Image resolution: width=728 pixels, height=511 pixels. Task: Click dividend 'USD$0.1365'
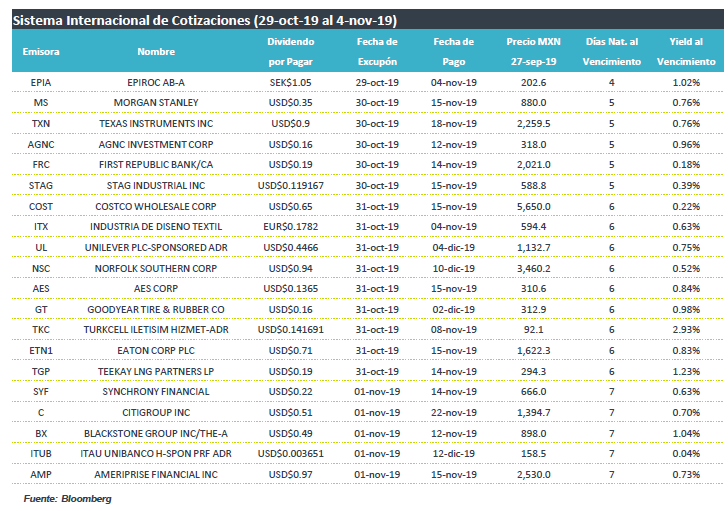tap(291, 288)
